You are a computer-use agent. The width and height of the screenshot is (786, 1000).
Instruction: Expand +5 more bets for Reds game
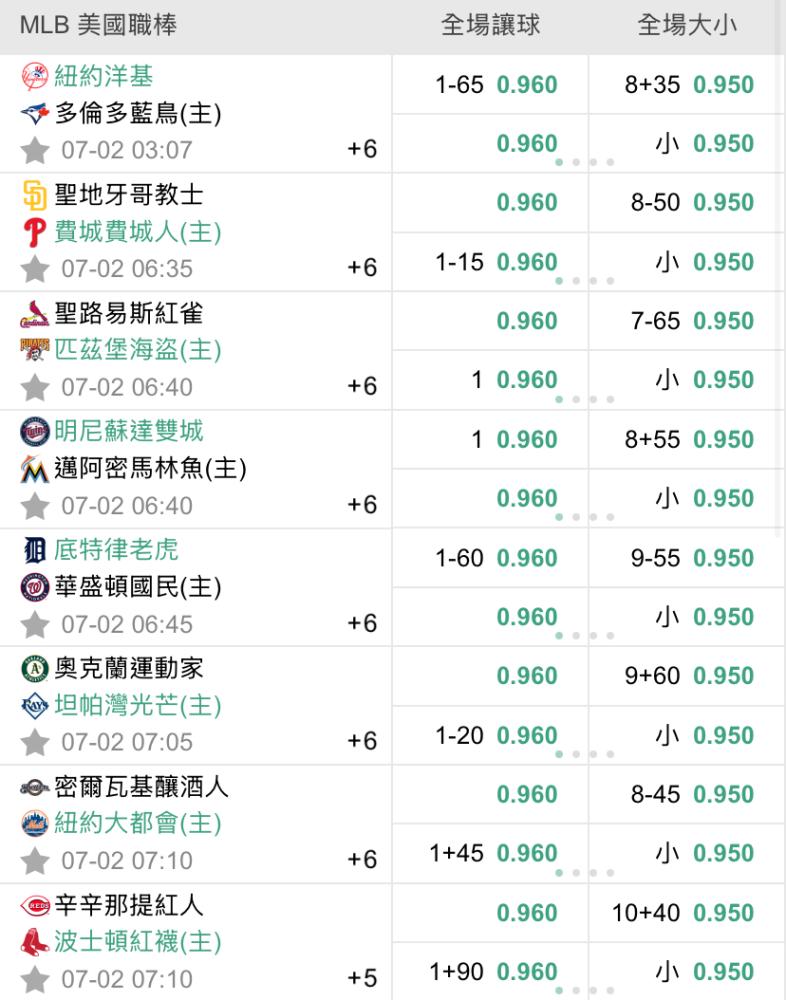[x=361, y=978]
